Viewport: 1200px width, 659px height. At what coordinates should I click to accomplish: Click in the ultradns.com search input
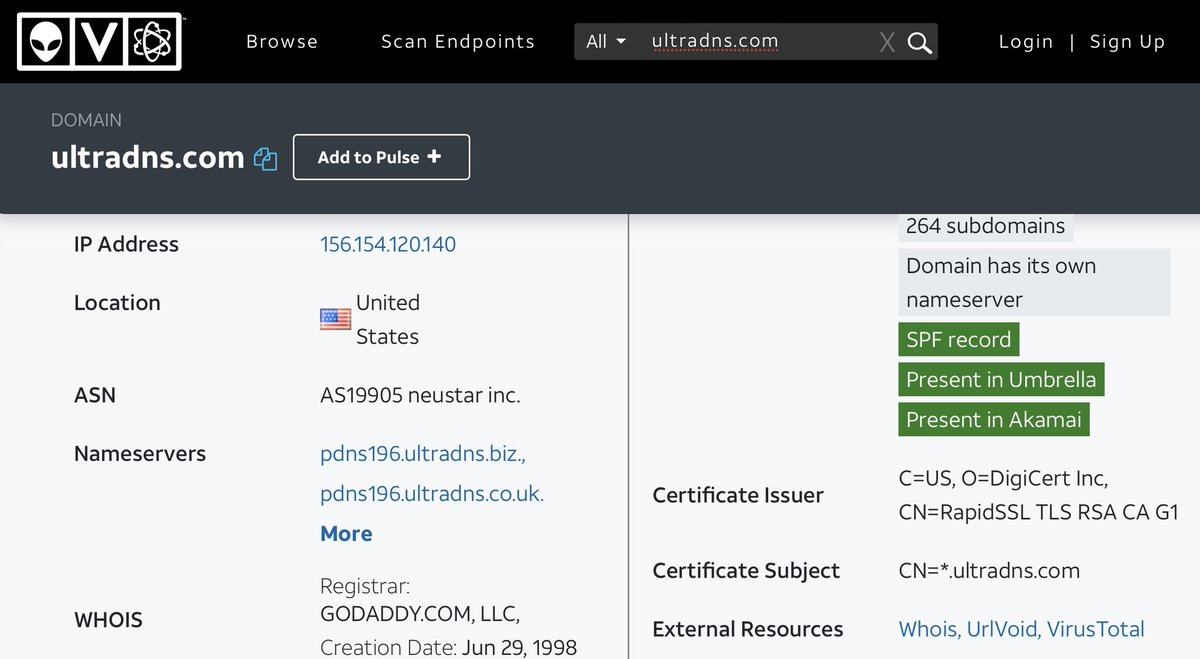[755, 42]
